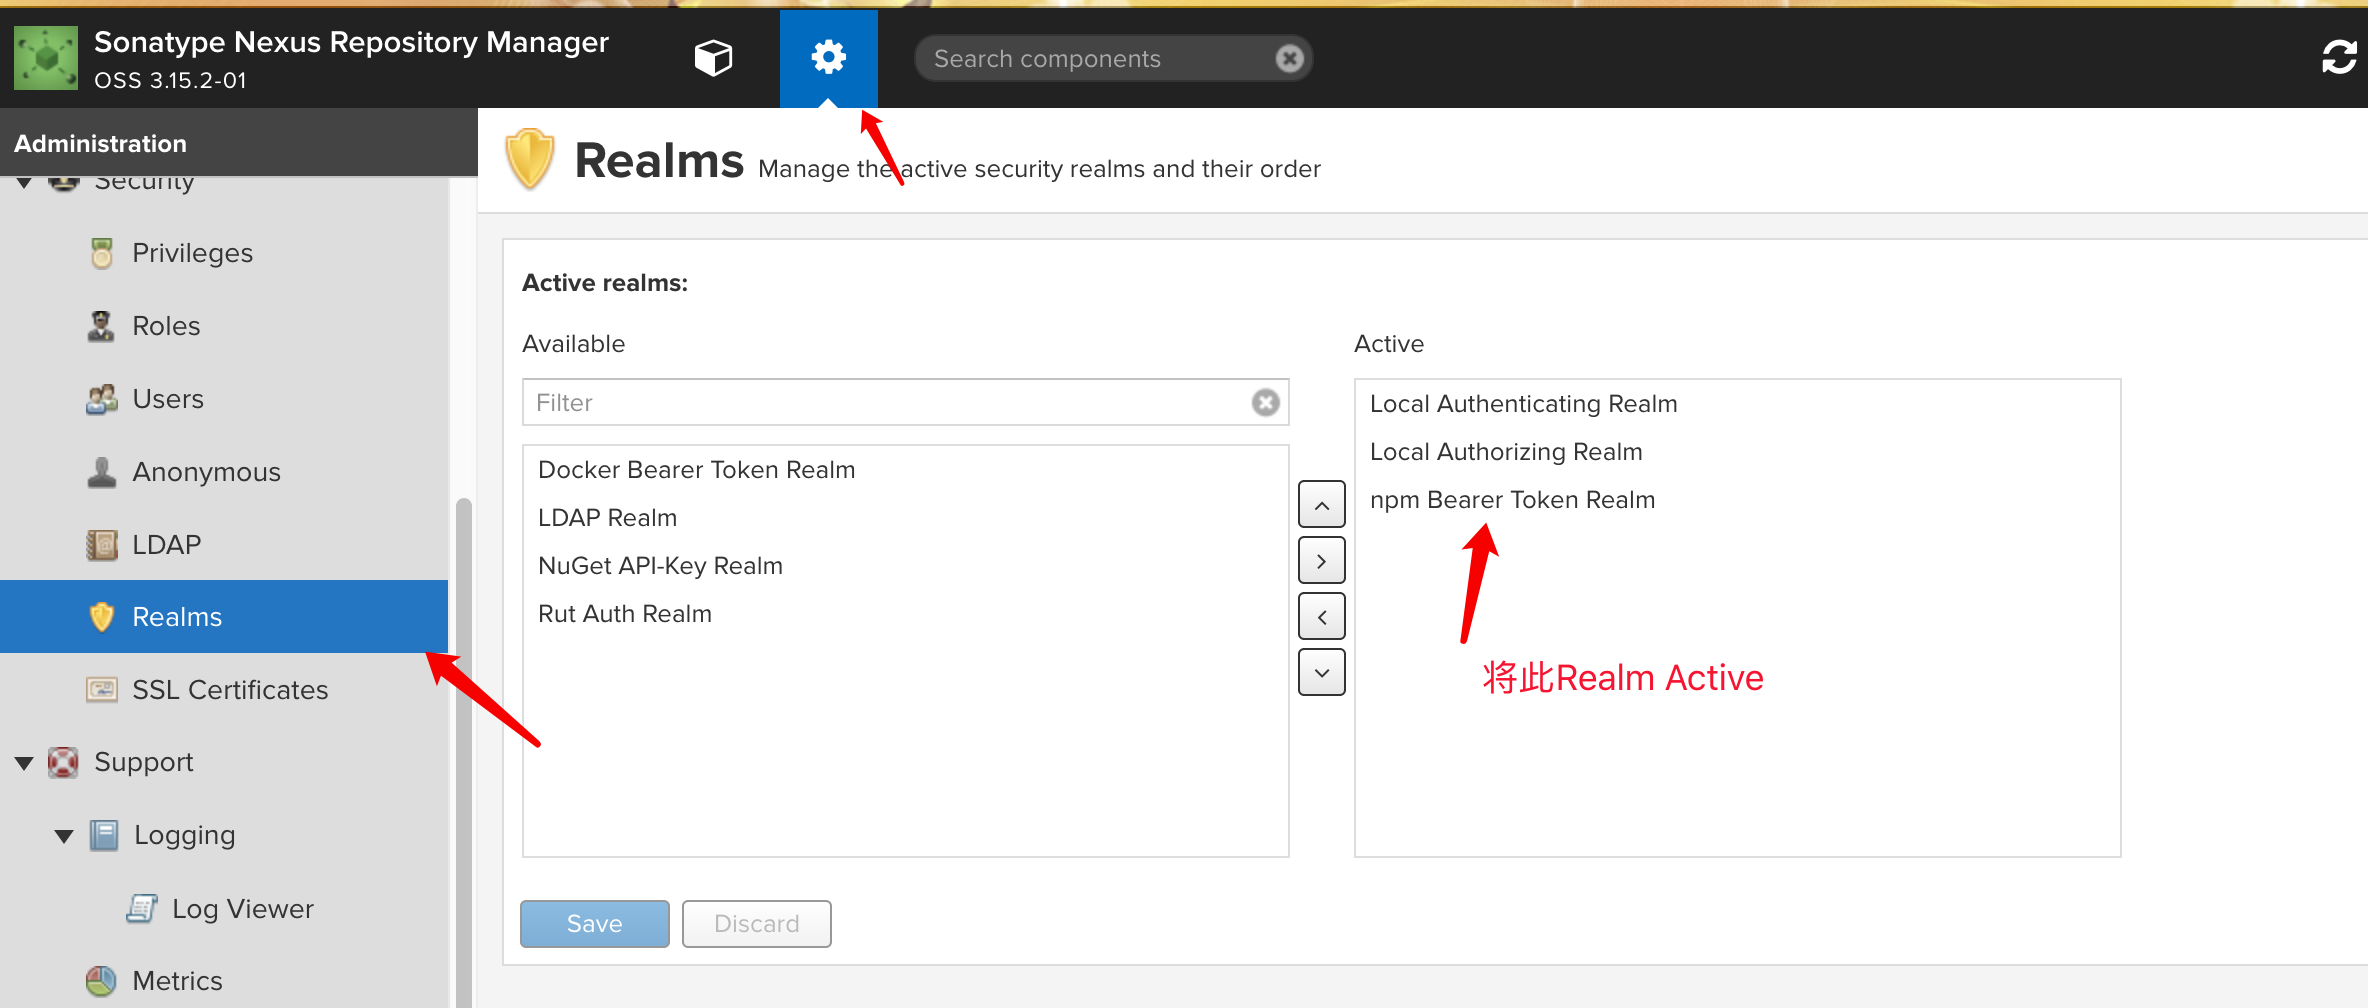Image resolution: width=2368 pixels, height=1008 pixels.
Task: Select npm Bearer Token Realm
Action: point(1513,500)
